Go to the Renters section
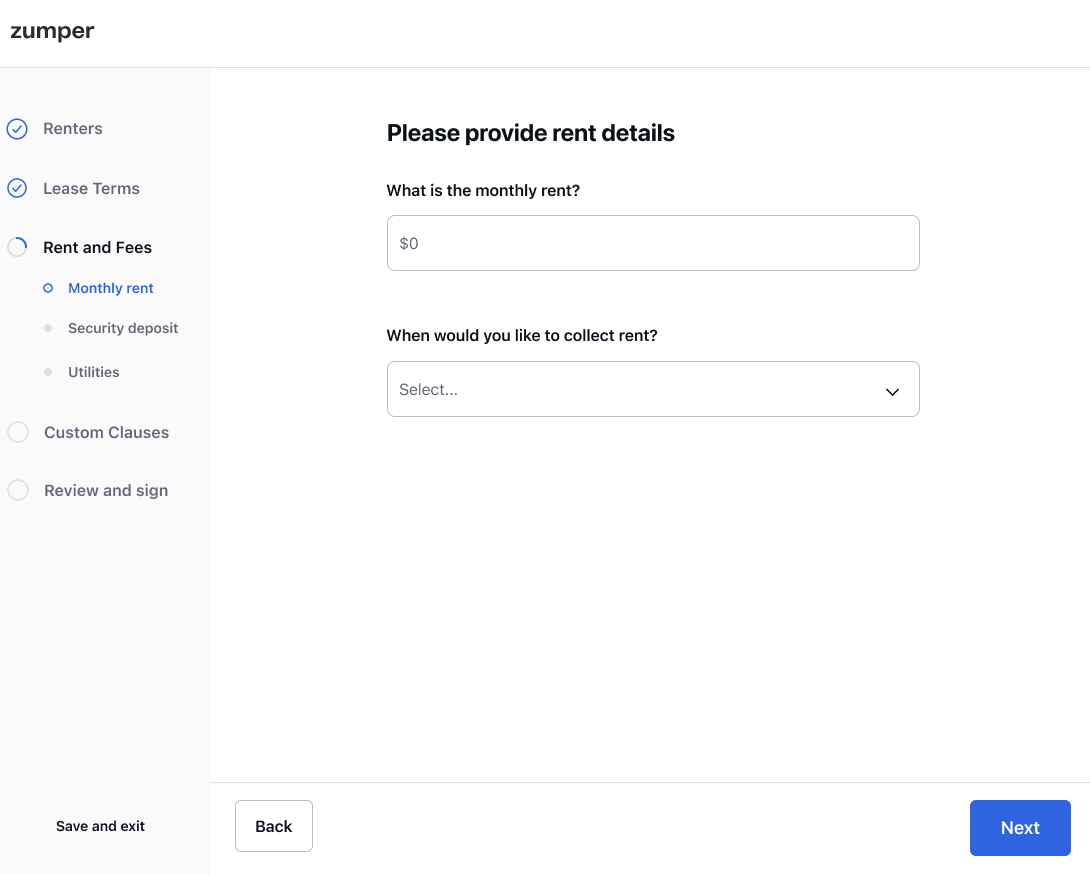 (x=73, y=129)
